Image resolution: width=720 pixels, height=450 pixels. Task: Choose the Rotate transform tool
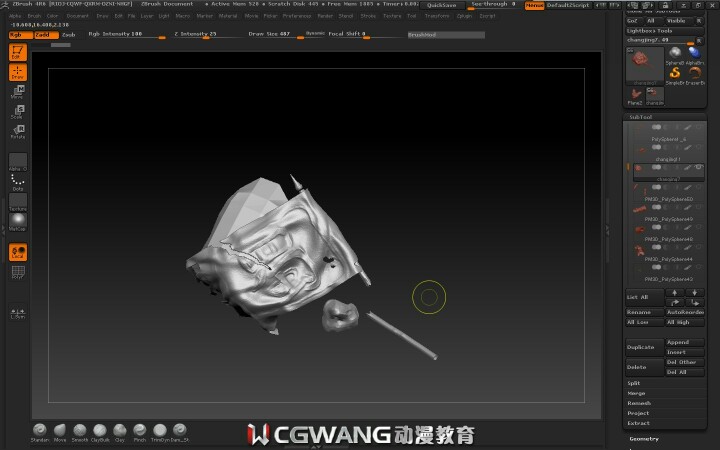click(x=18, y=132)
